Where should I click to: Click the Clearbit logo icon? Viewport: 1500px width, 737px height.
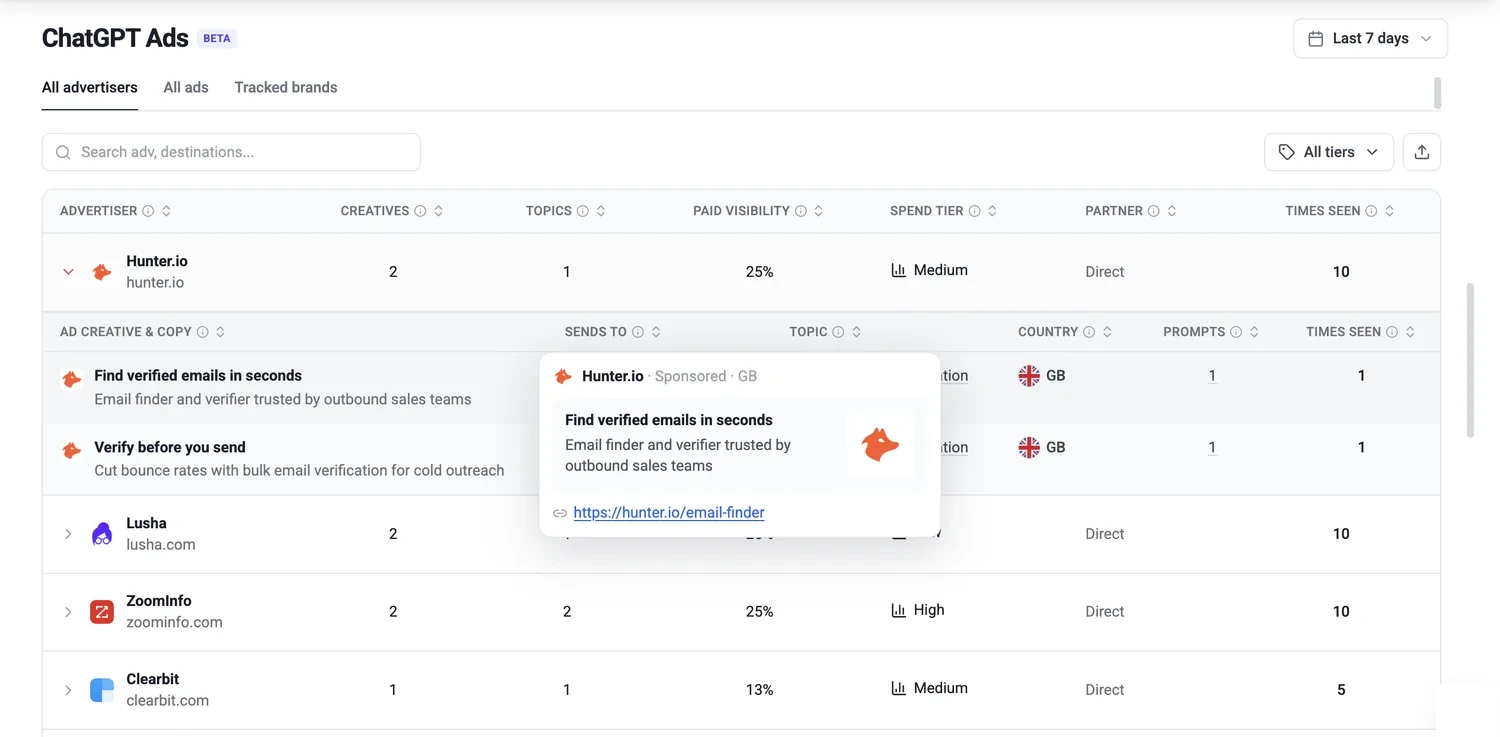click(x=102, y=690)
